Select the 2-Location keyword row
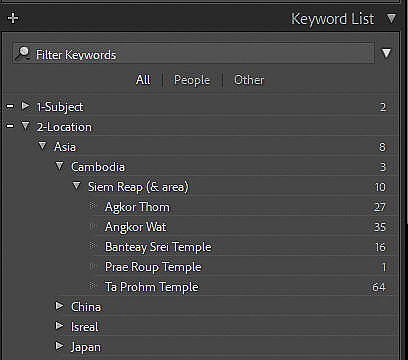The width and height of the screenshot is (408, 360). click(x=200, y=127)
